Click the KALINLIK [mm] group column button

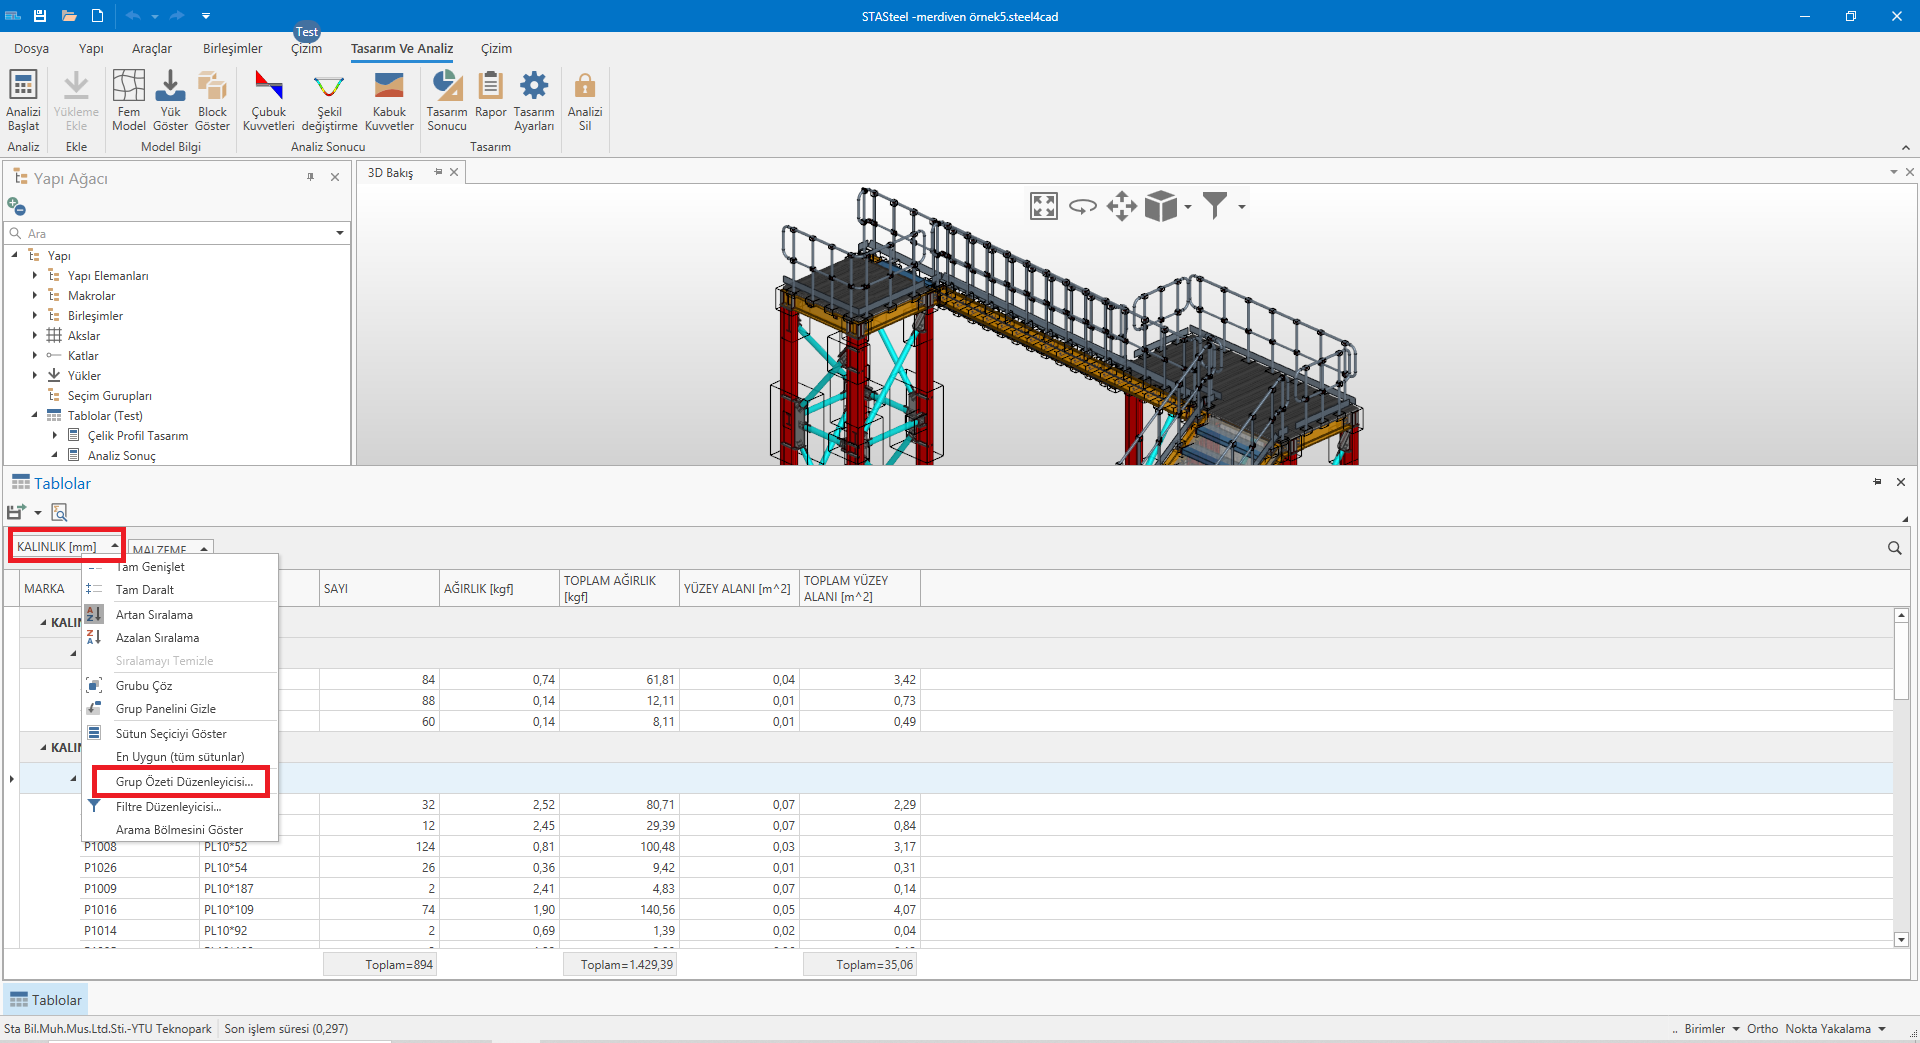[x=58, y=547]
